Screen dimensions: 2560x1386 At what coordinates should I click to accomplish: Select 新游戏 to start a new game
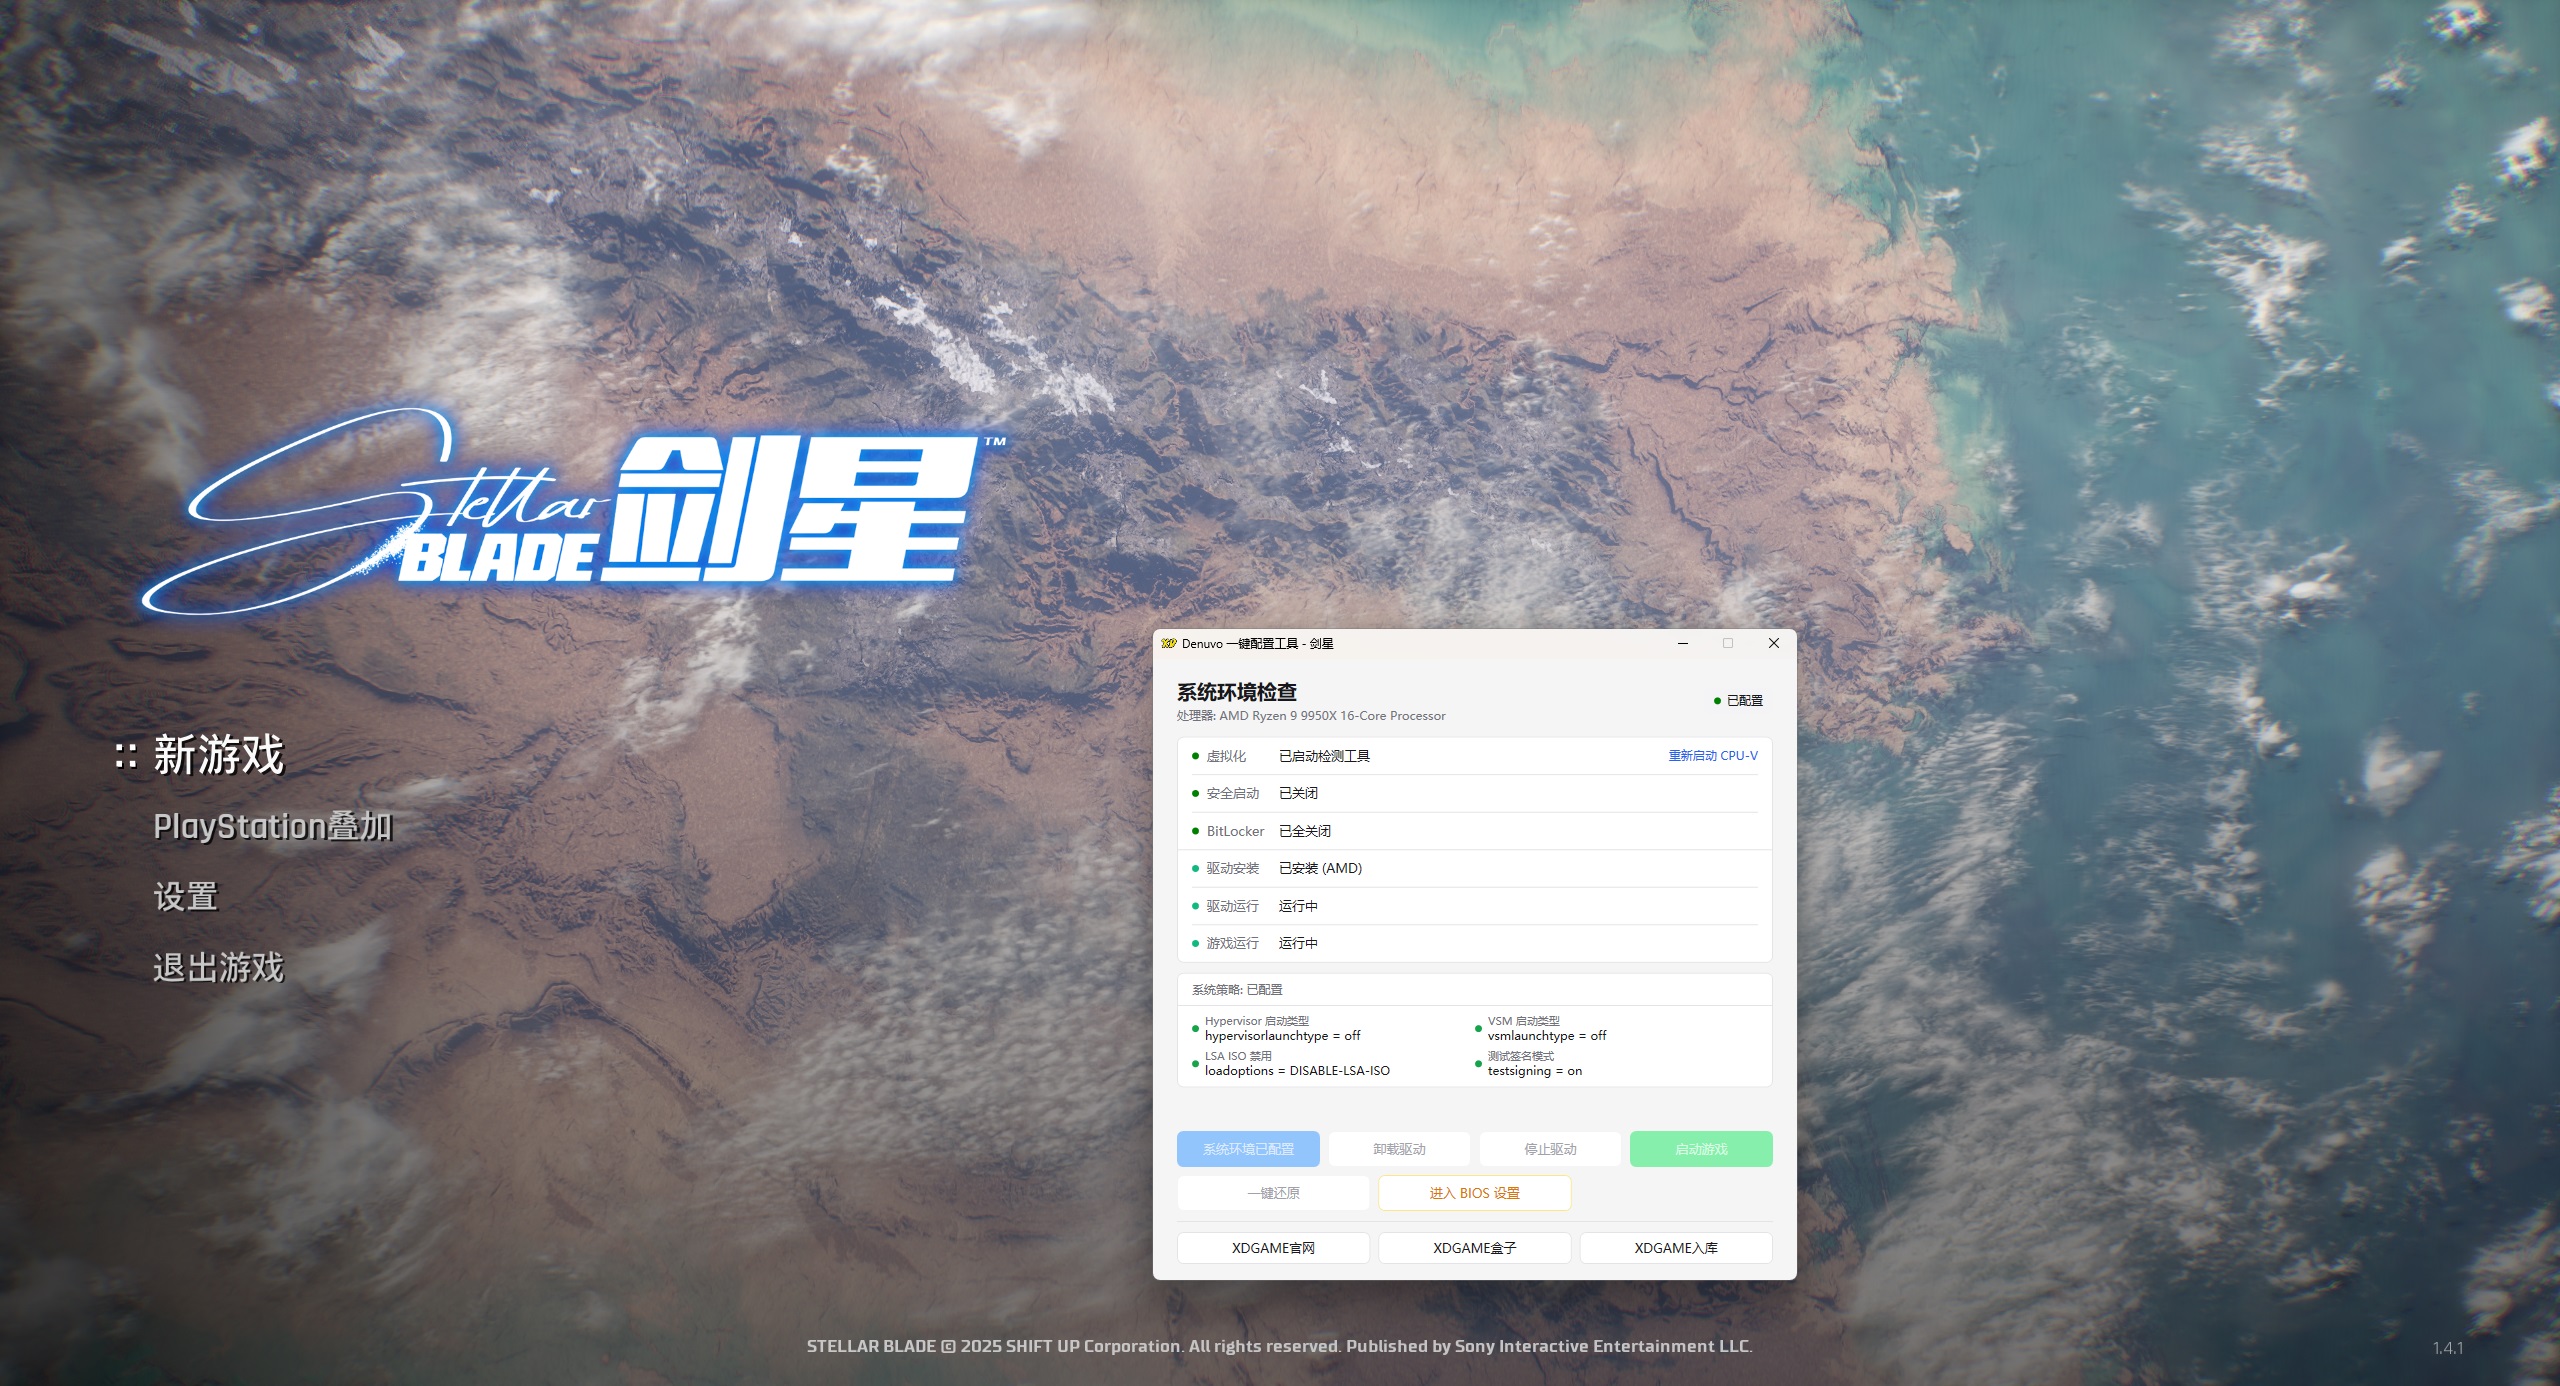click(218, 758)
